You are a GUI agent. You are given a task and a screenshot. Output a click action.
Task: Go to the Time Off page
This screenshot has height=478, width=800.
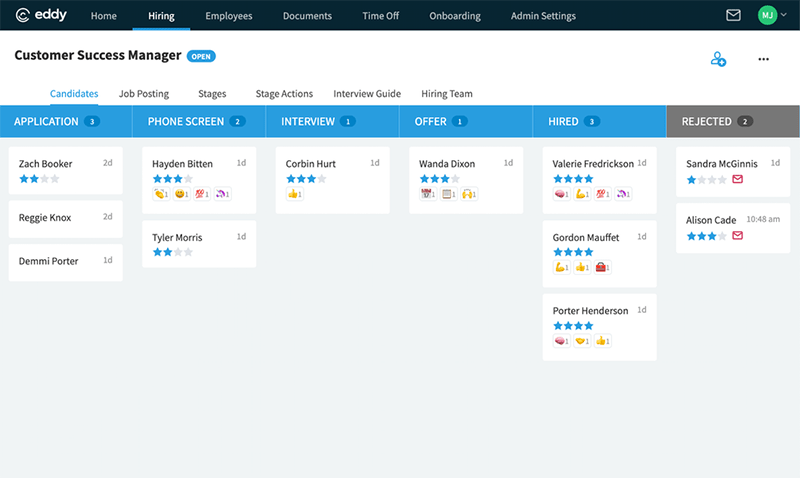pyautogui.click(x=378, y=16)
